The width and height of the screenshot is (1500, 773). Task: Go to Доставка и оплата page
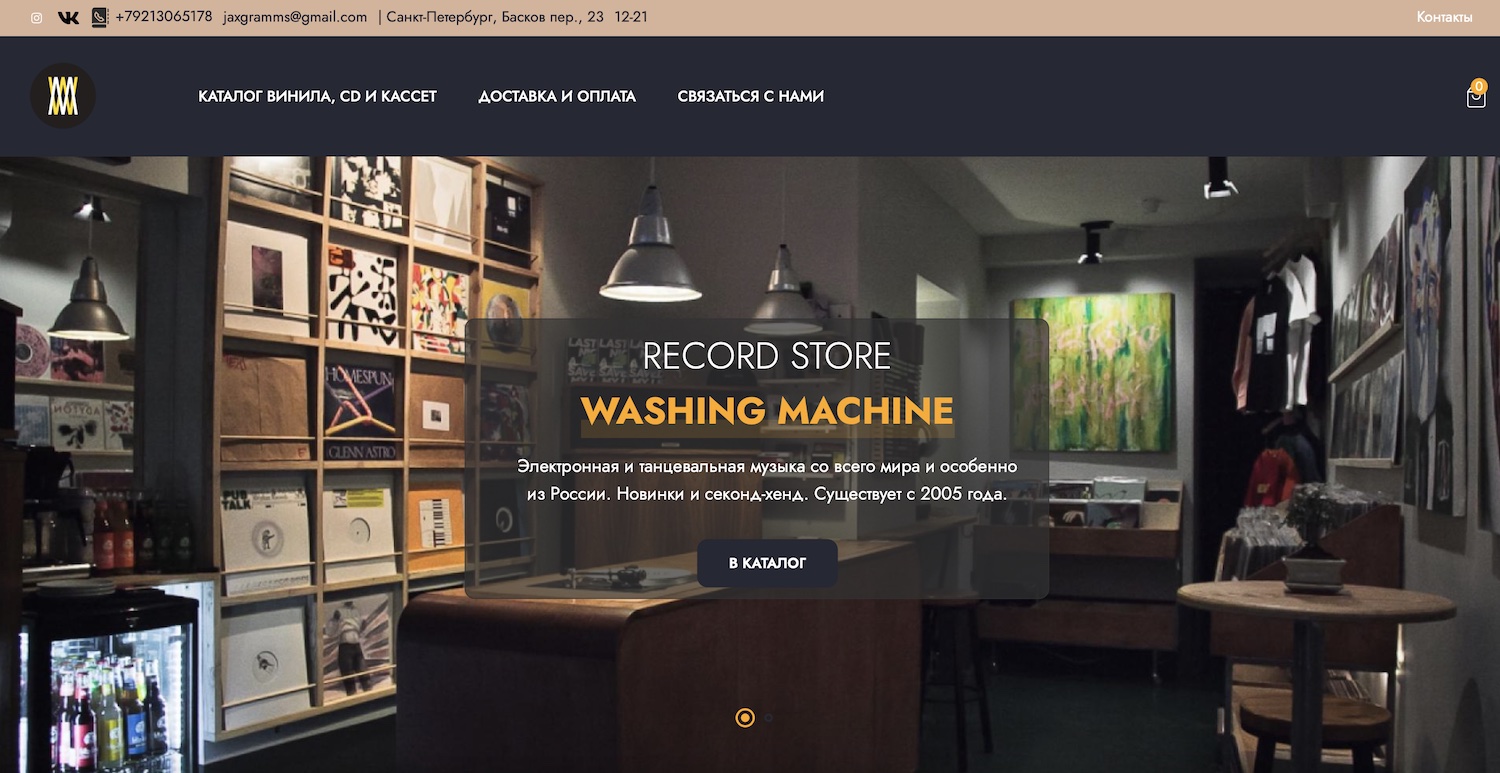point(557,96)
